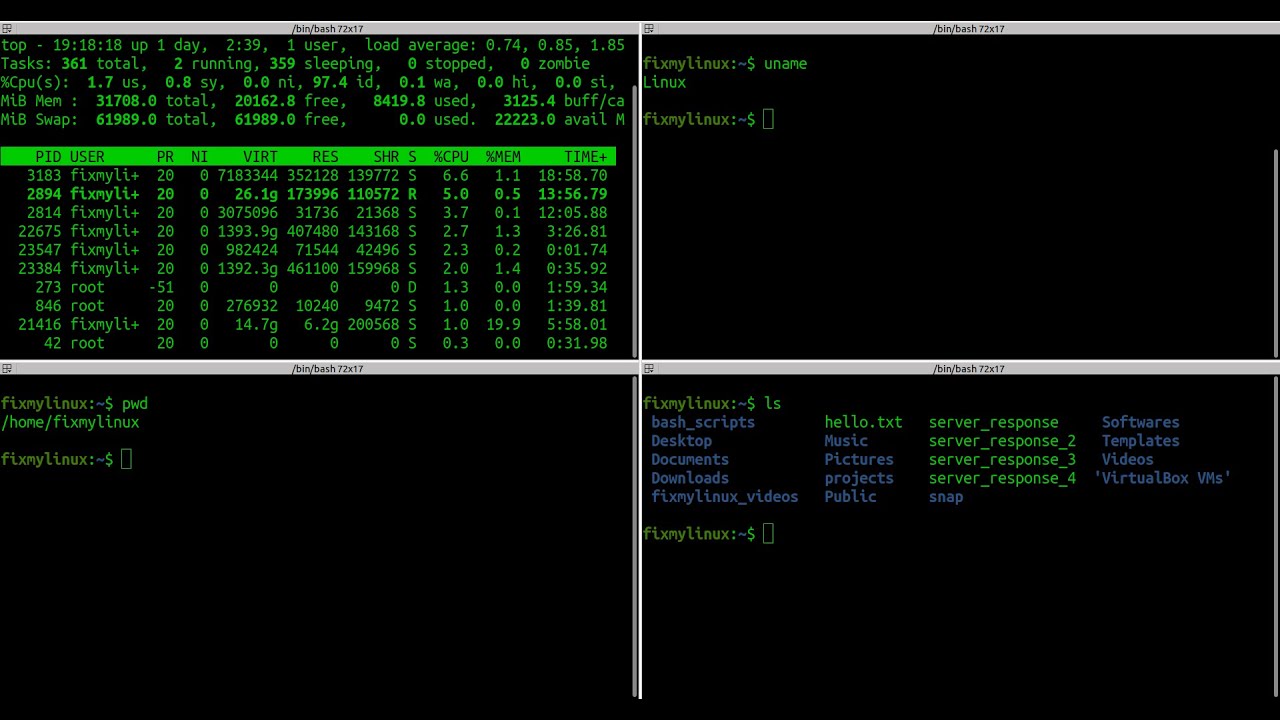The width and height of the screenshot is (1280, 720).
Task: Click the Templates directory name
Action: pos(1140,441)
